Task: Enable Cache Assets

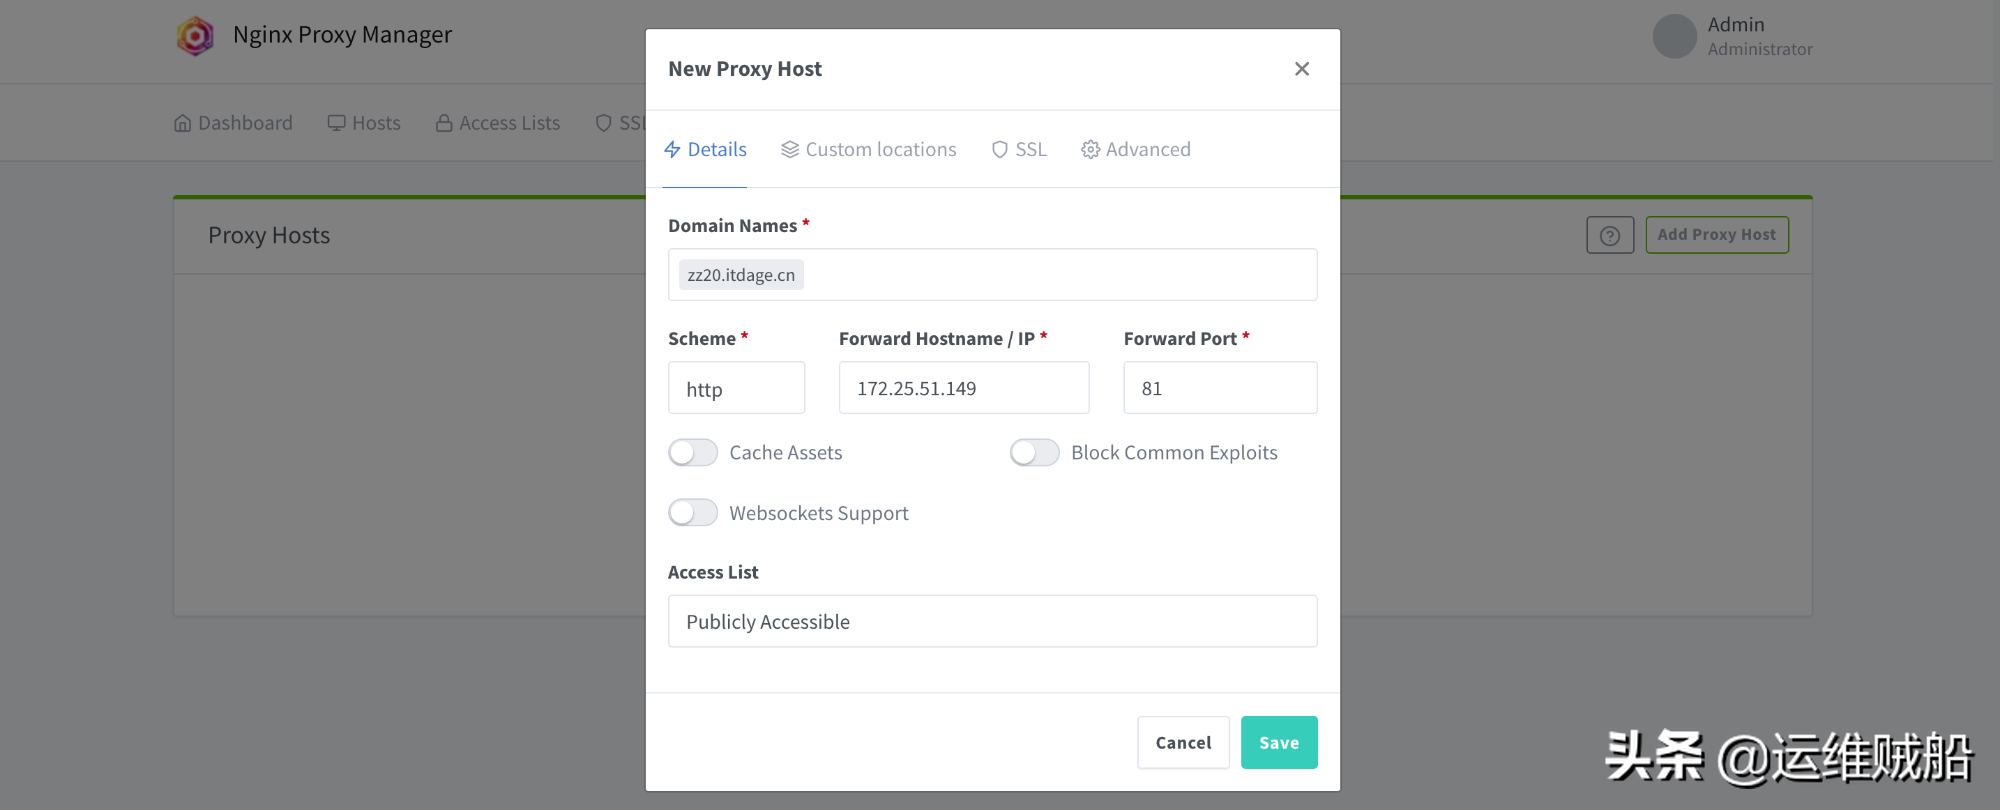Action: tap(692, 452)
